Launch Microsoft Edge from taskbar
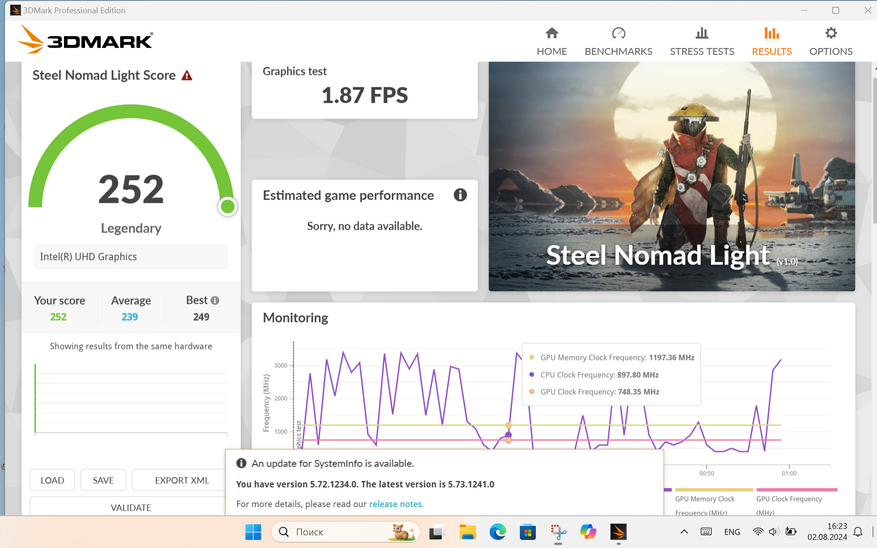The height and width of the screenshot is (548, 877). (x=497, y=532)
